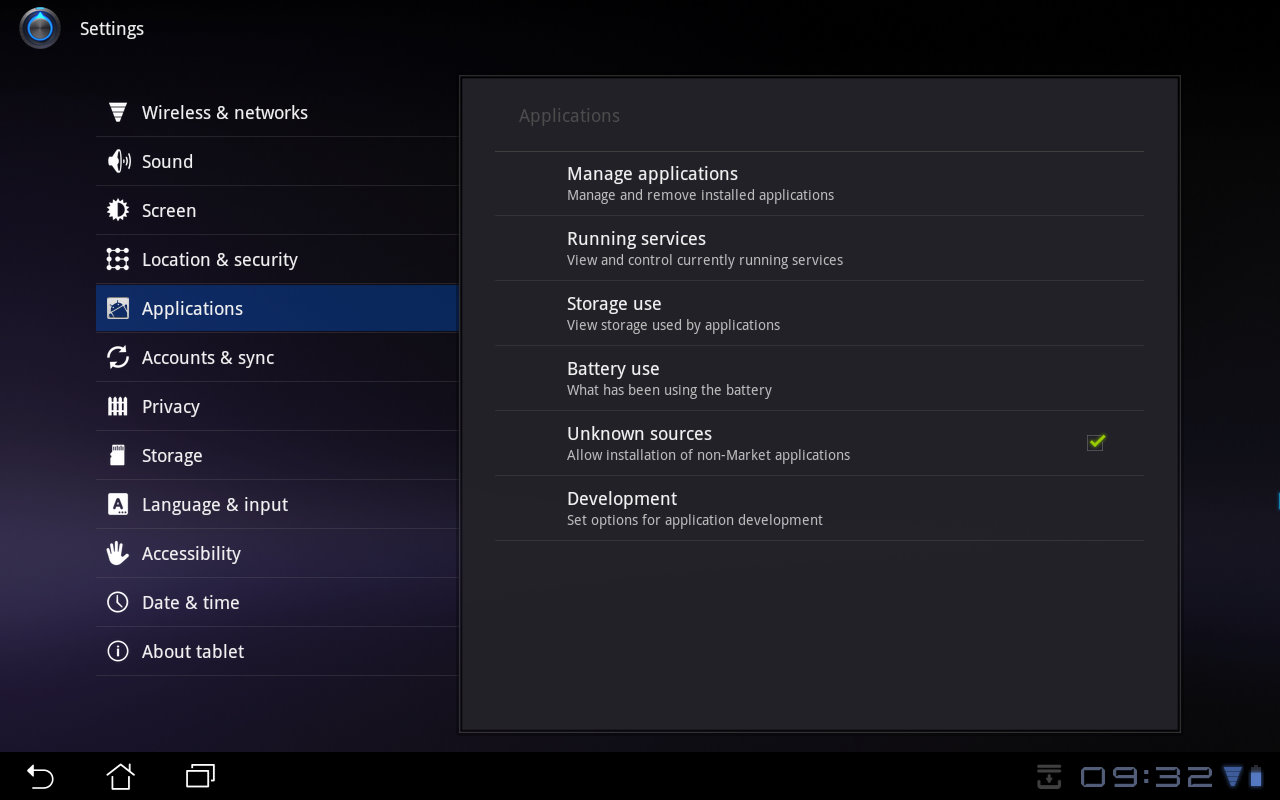Tap the Back arrow in the system bar
This screenshot has height=800, width=1280.
point(40,776)
